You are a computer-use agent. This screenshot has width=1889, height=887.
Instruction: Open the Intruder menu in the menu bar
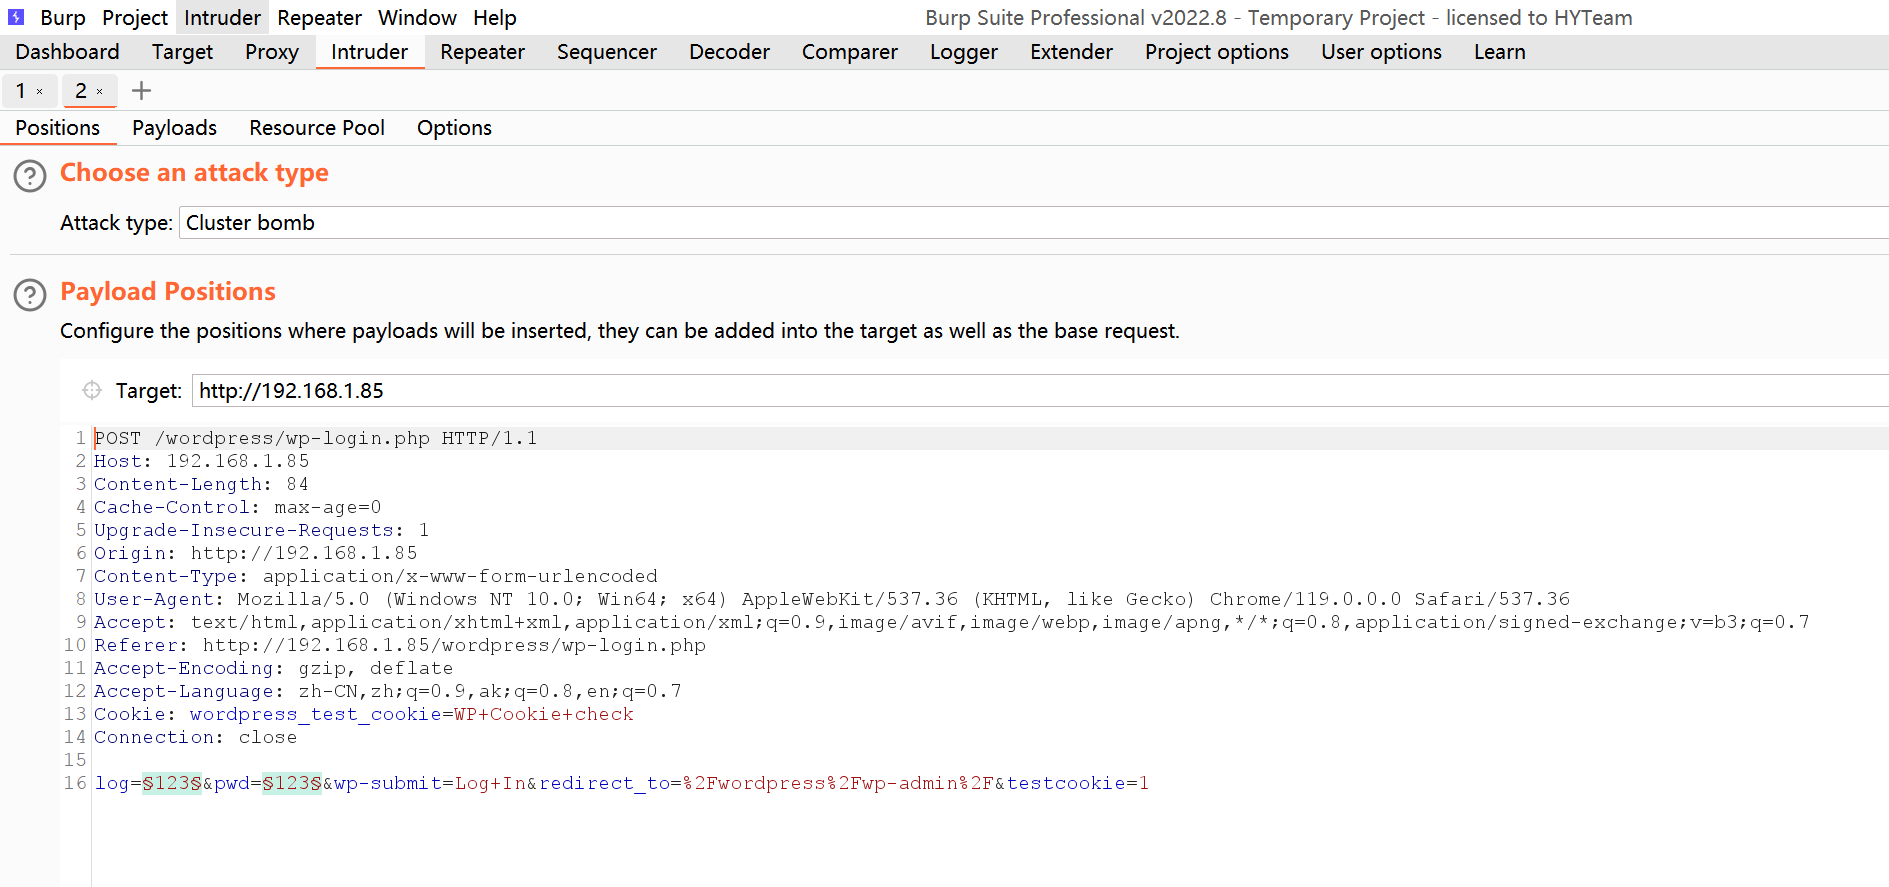coord(222,17)
